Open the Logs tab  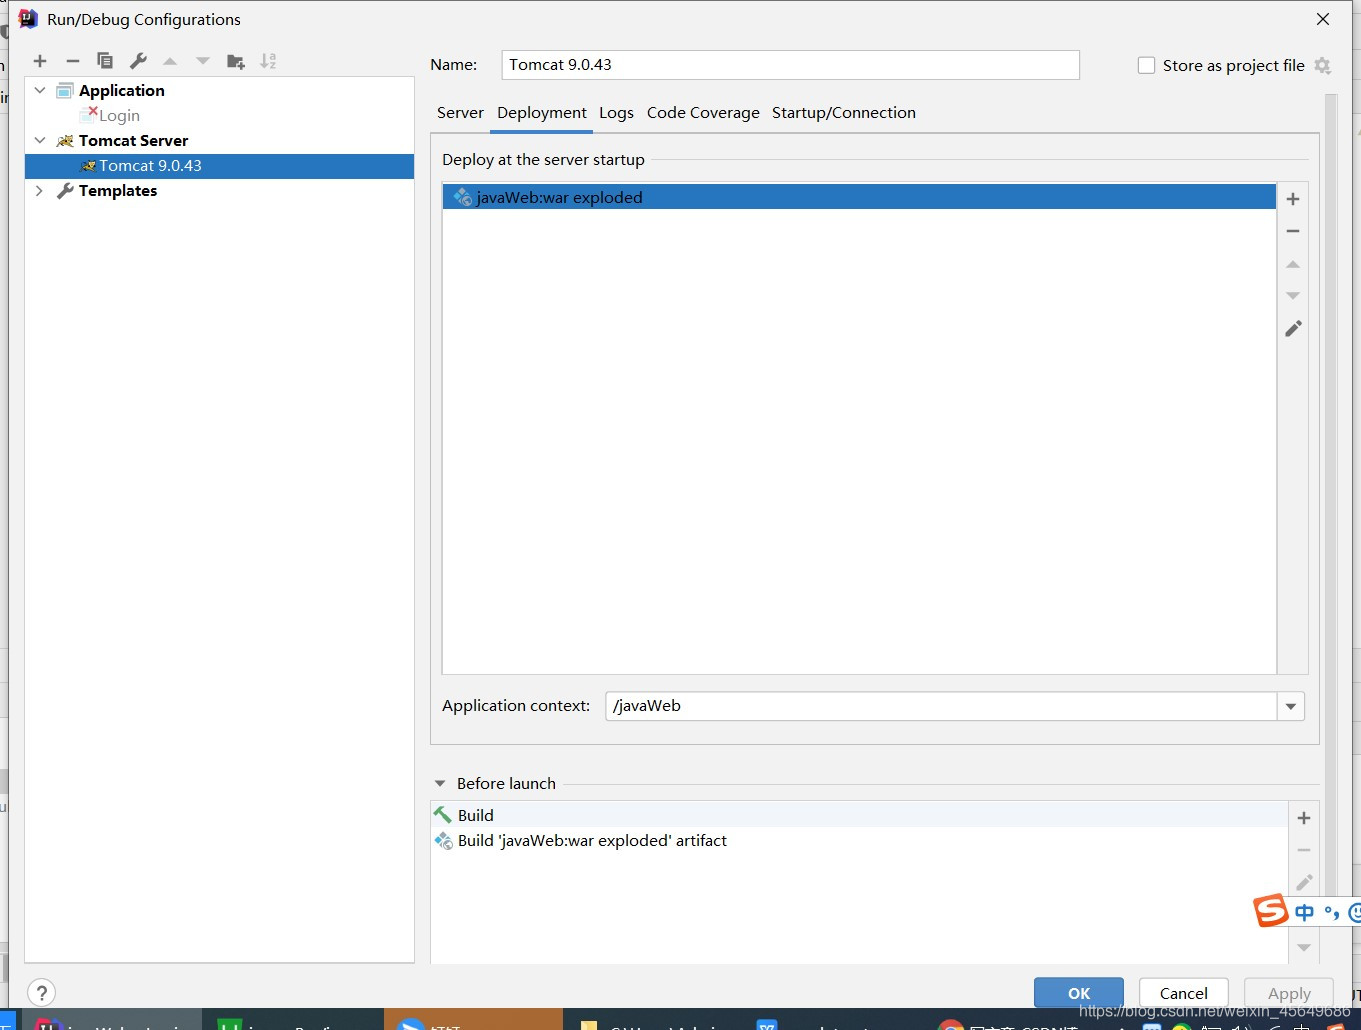pos(616,113)
